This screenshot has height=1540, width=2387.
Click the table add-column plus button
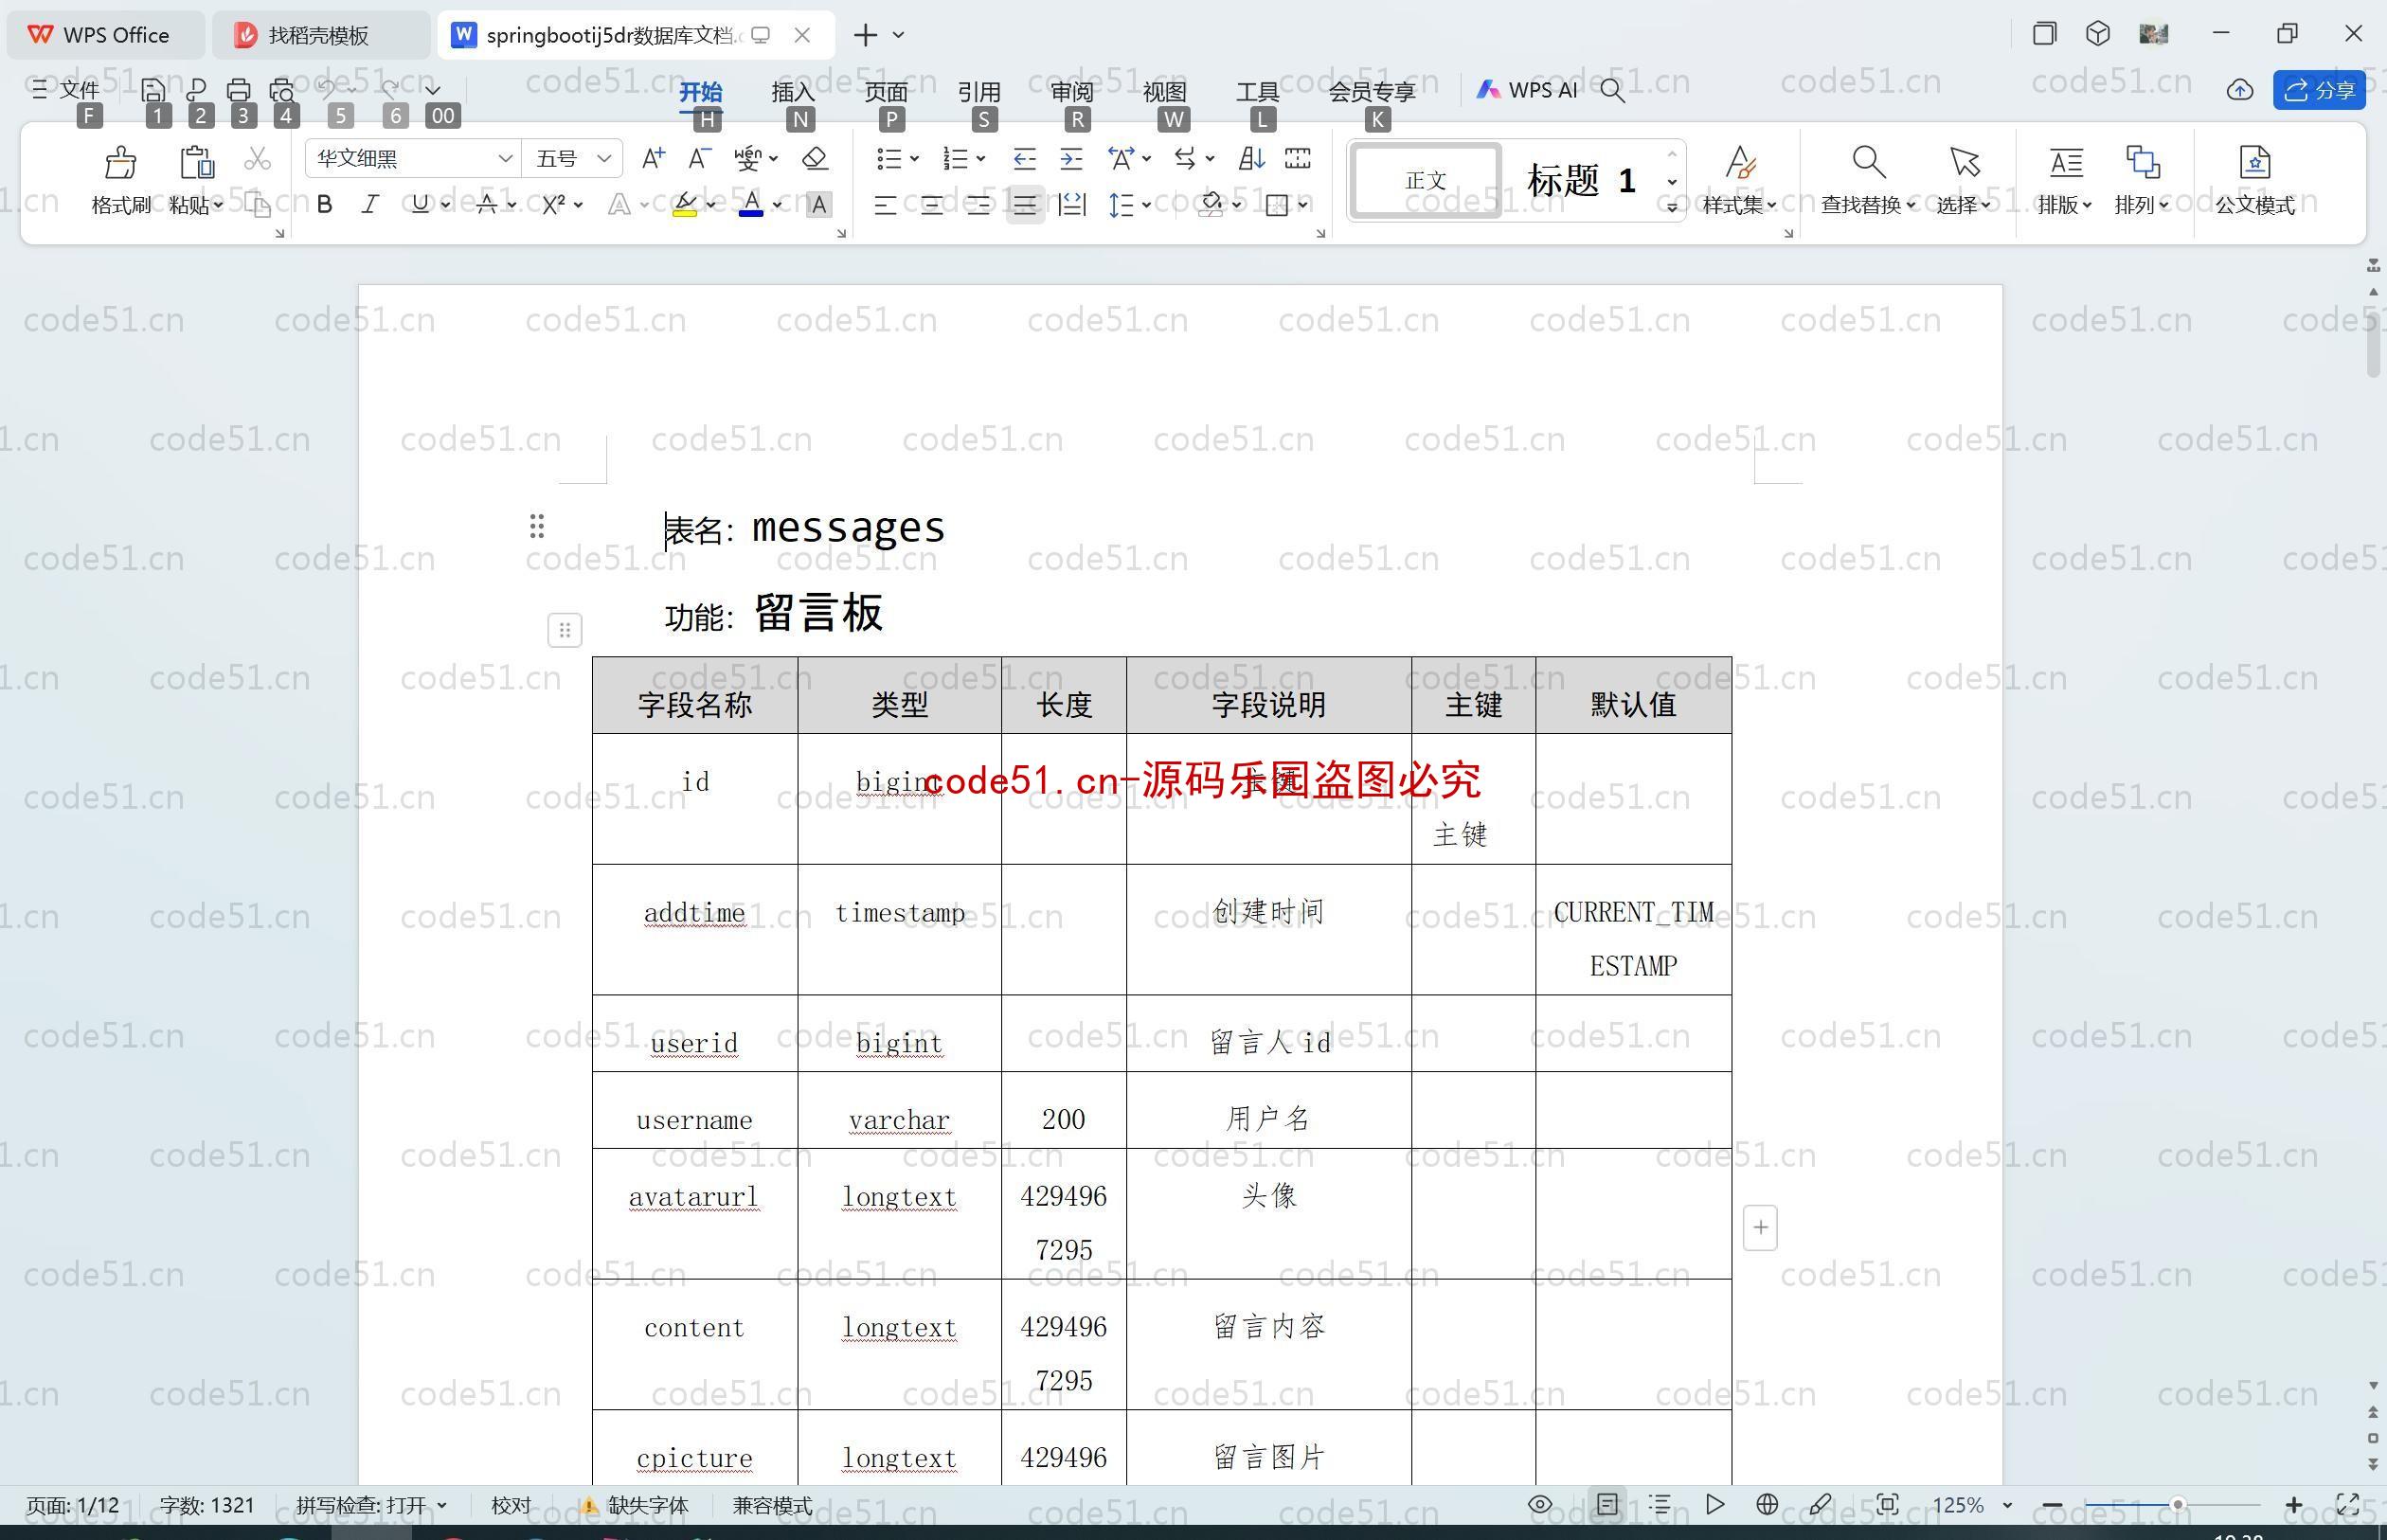click(x=1760, y=1228)
